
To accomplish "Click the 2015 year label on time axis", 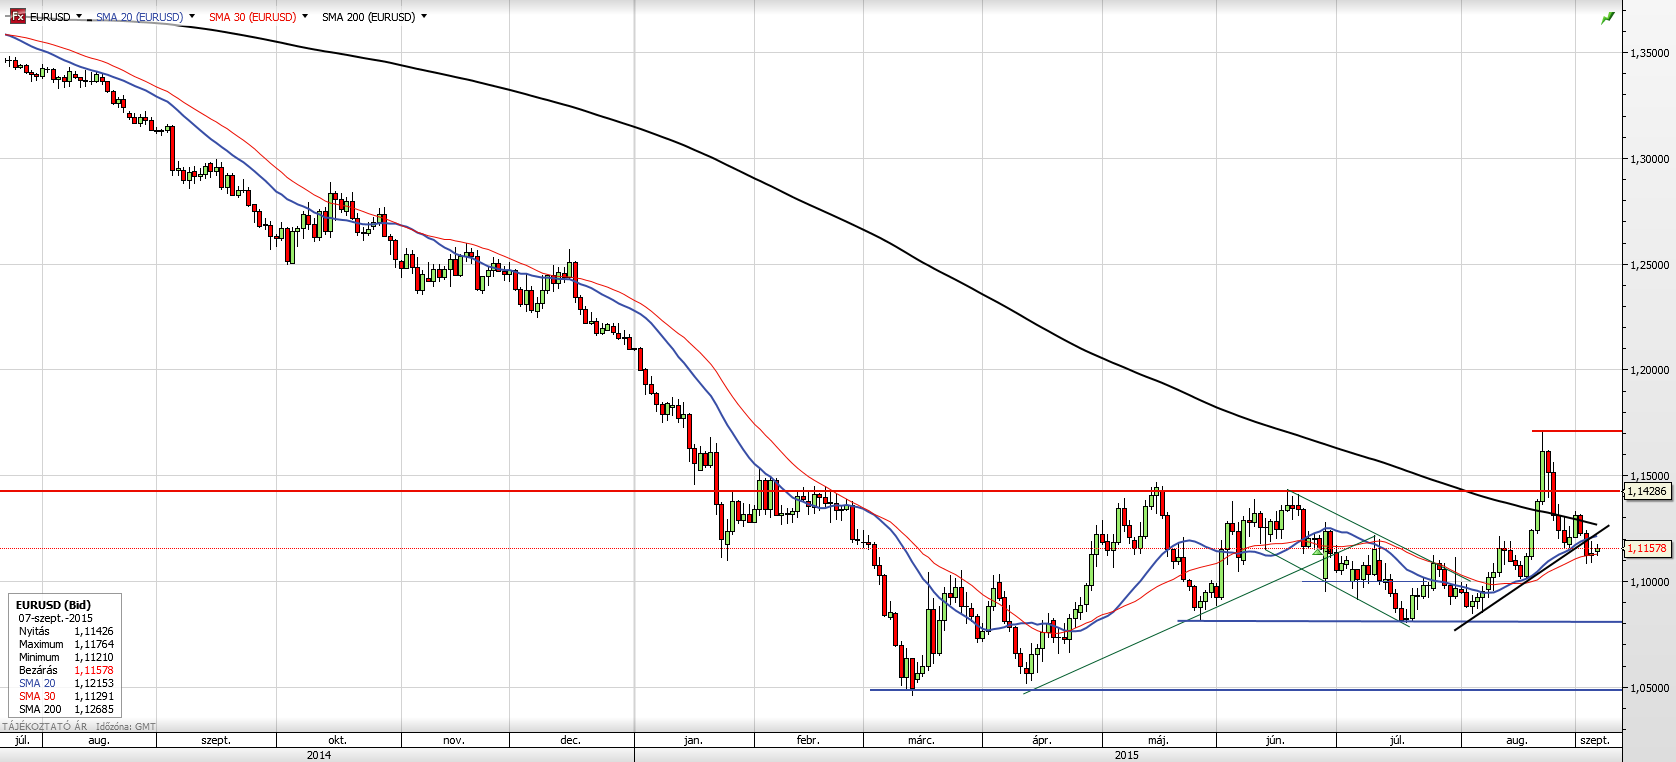I will [x=1127, y=755].
